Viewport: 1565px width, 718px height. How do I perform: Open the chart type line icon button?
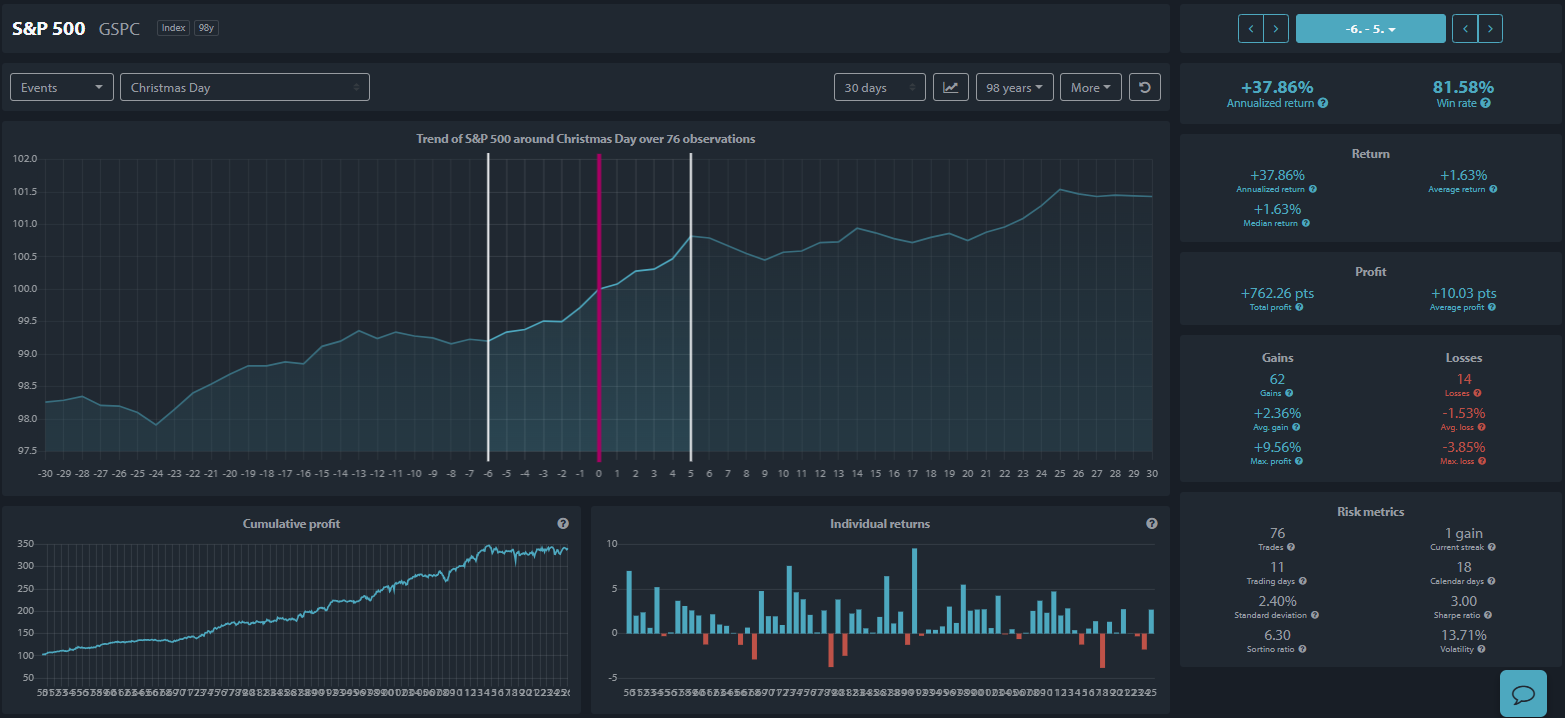[950, 87]
